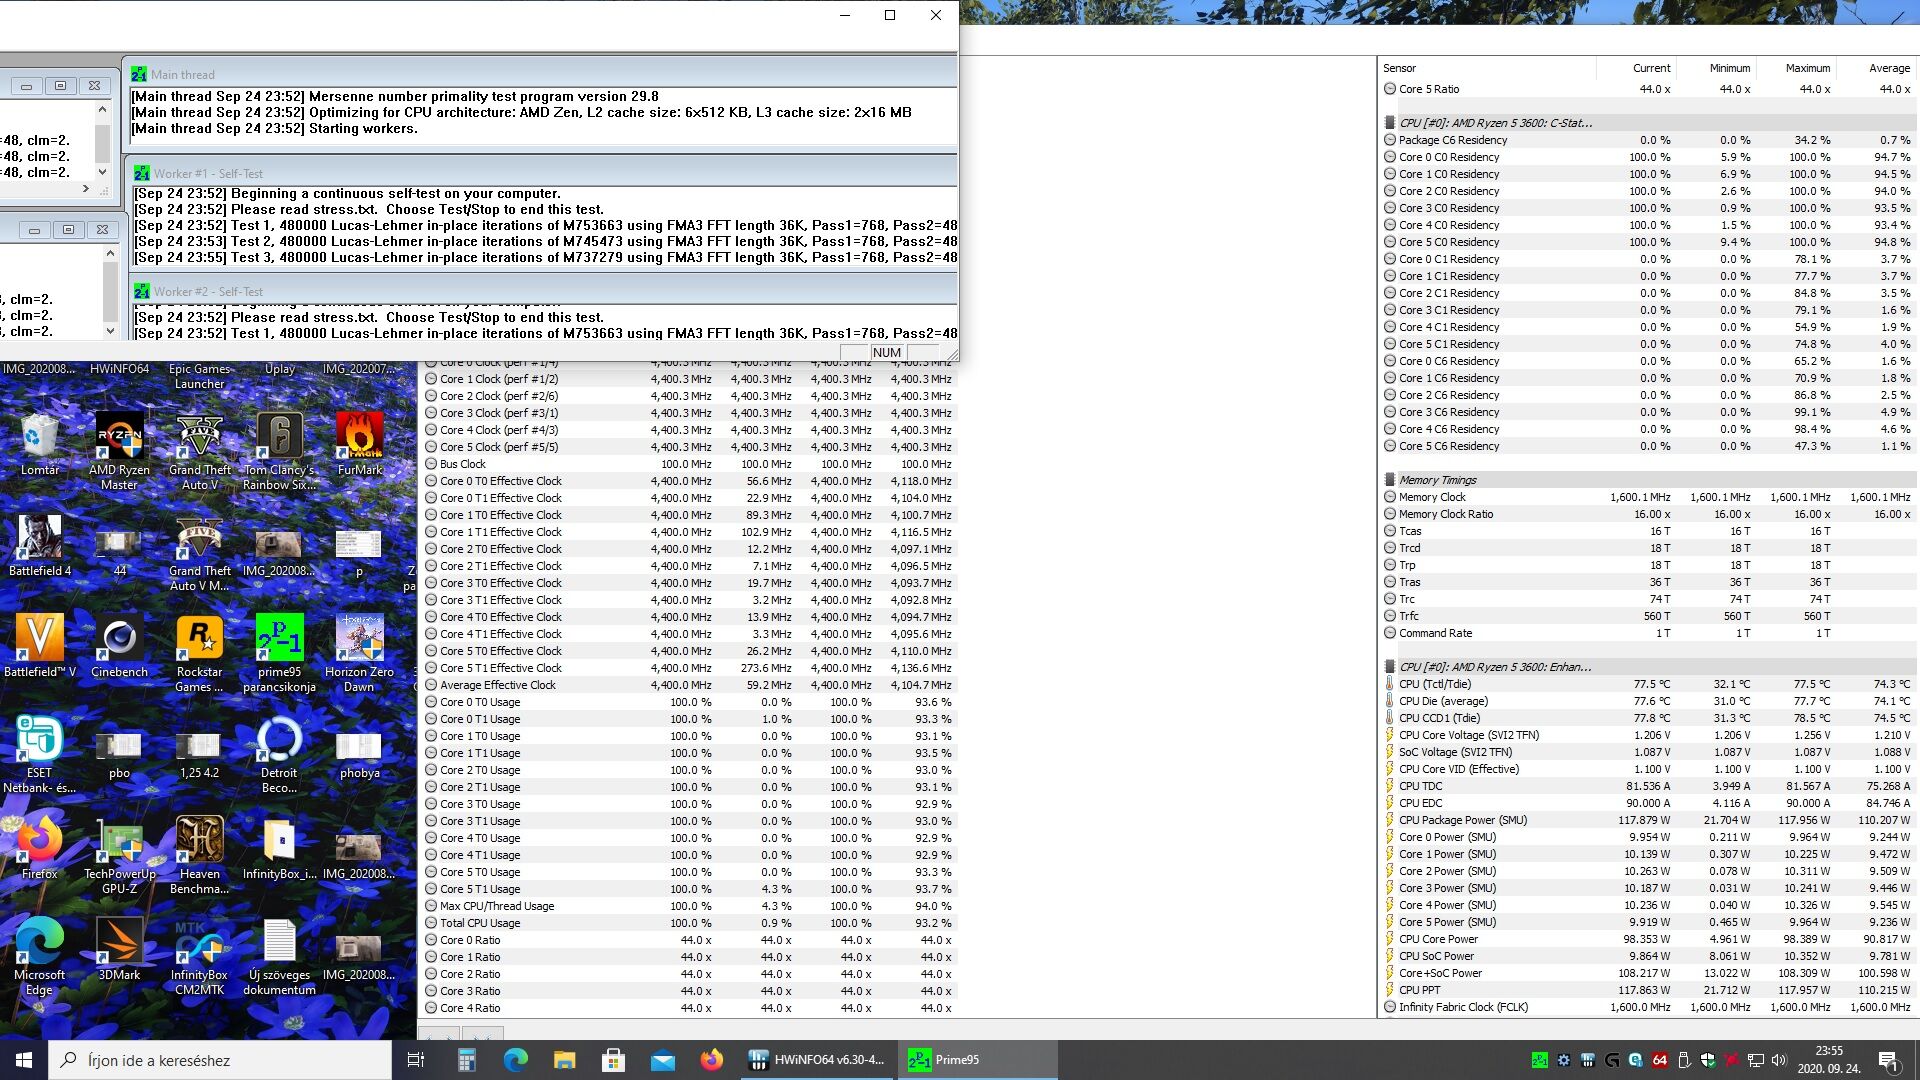
Task: Select the Infinity Fabric Clock (FCLK) row
Action: tap(1647, 1007)
